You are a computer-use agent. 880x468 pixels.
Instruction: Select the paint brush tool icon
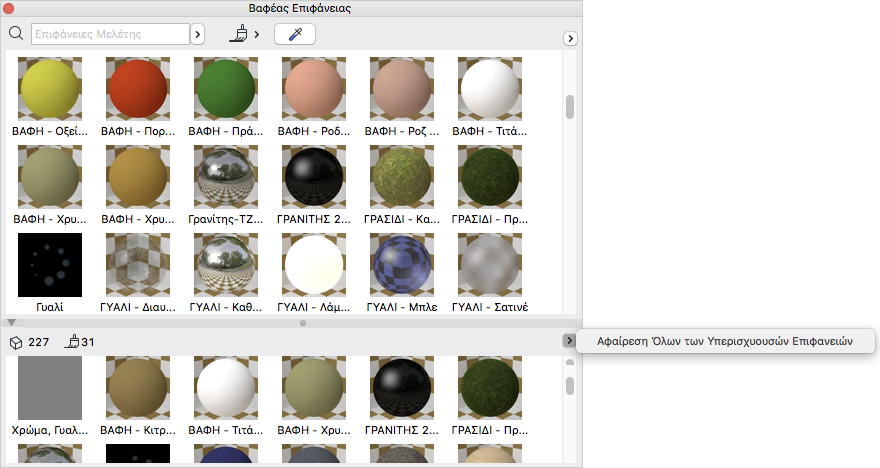[x=239, y=34]
